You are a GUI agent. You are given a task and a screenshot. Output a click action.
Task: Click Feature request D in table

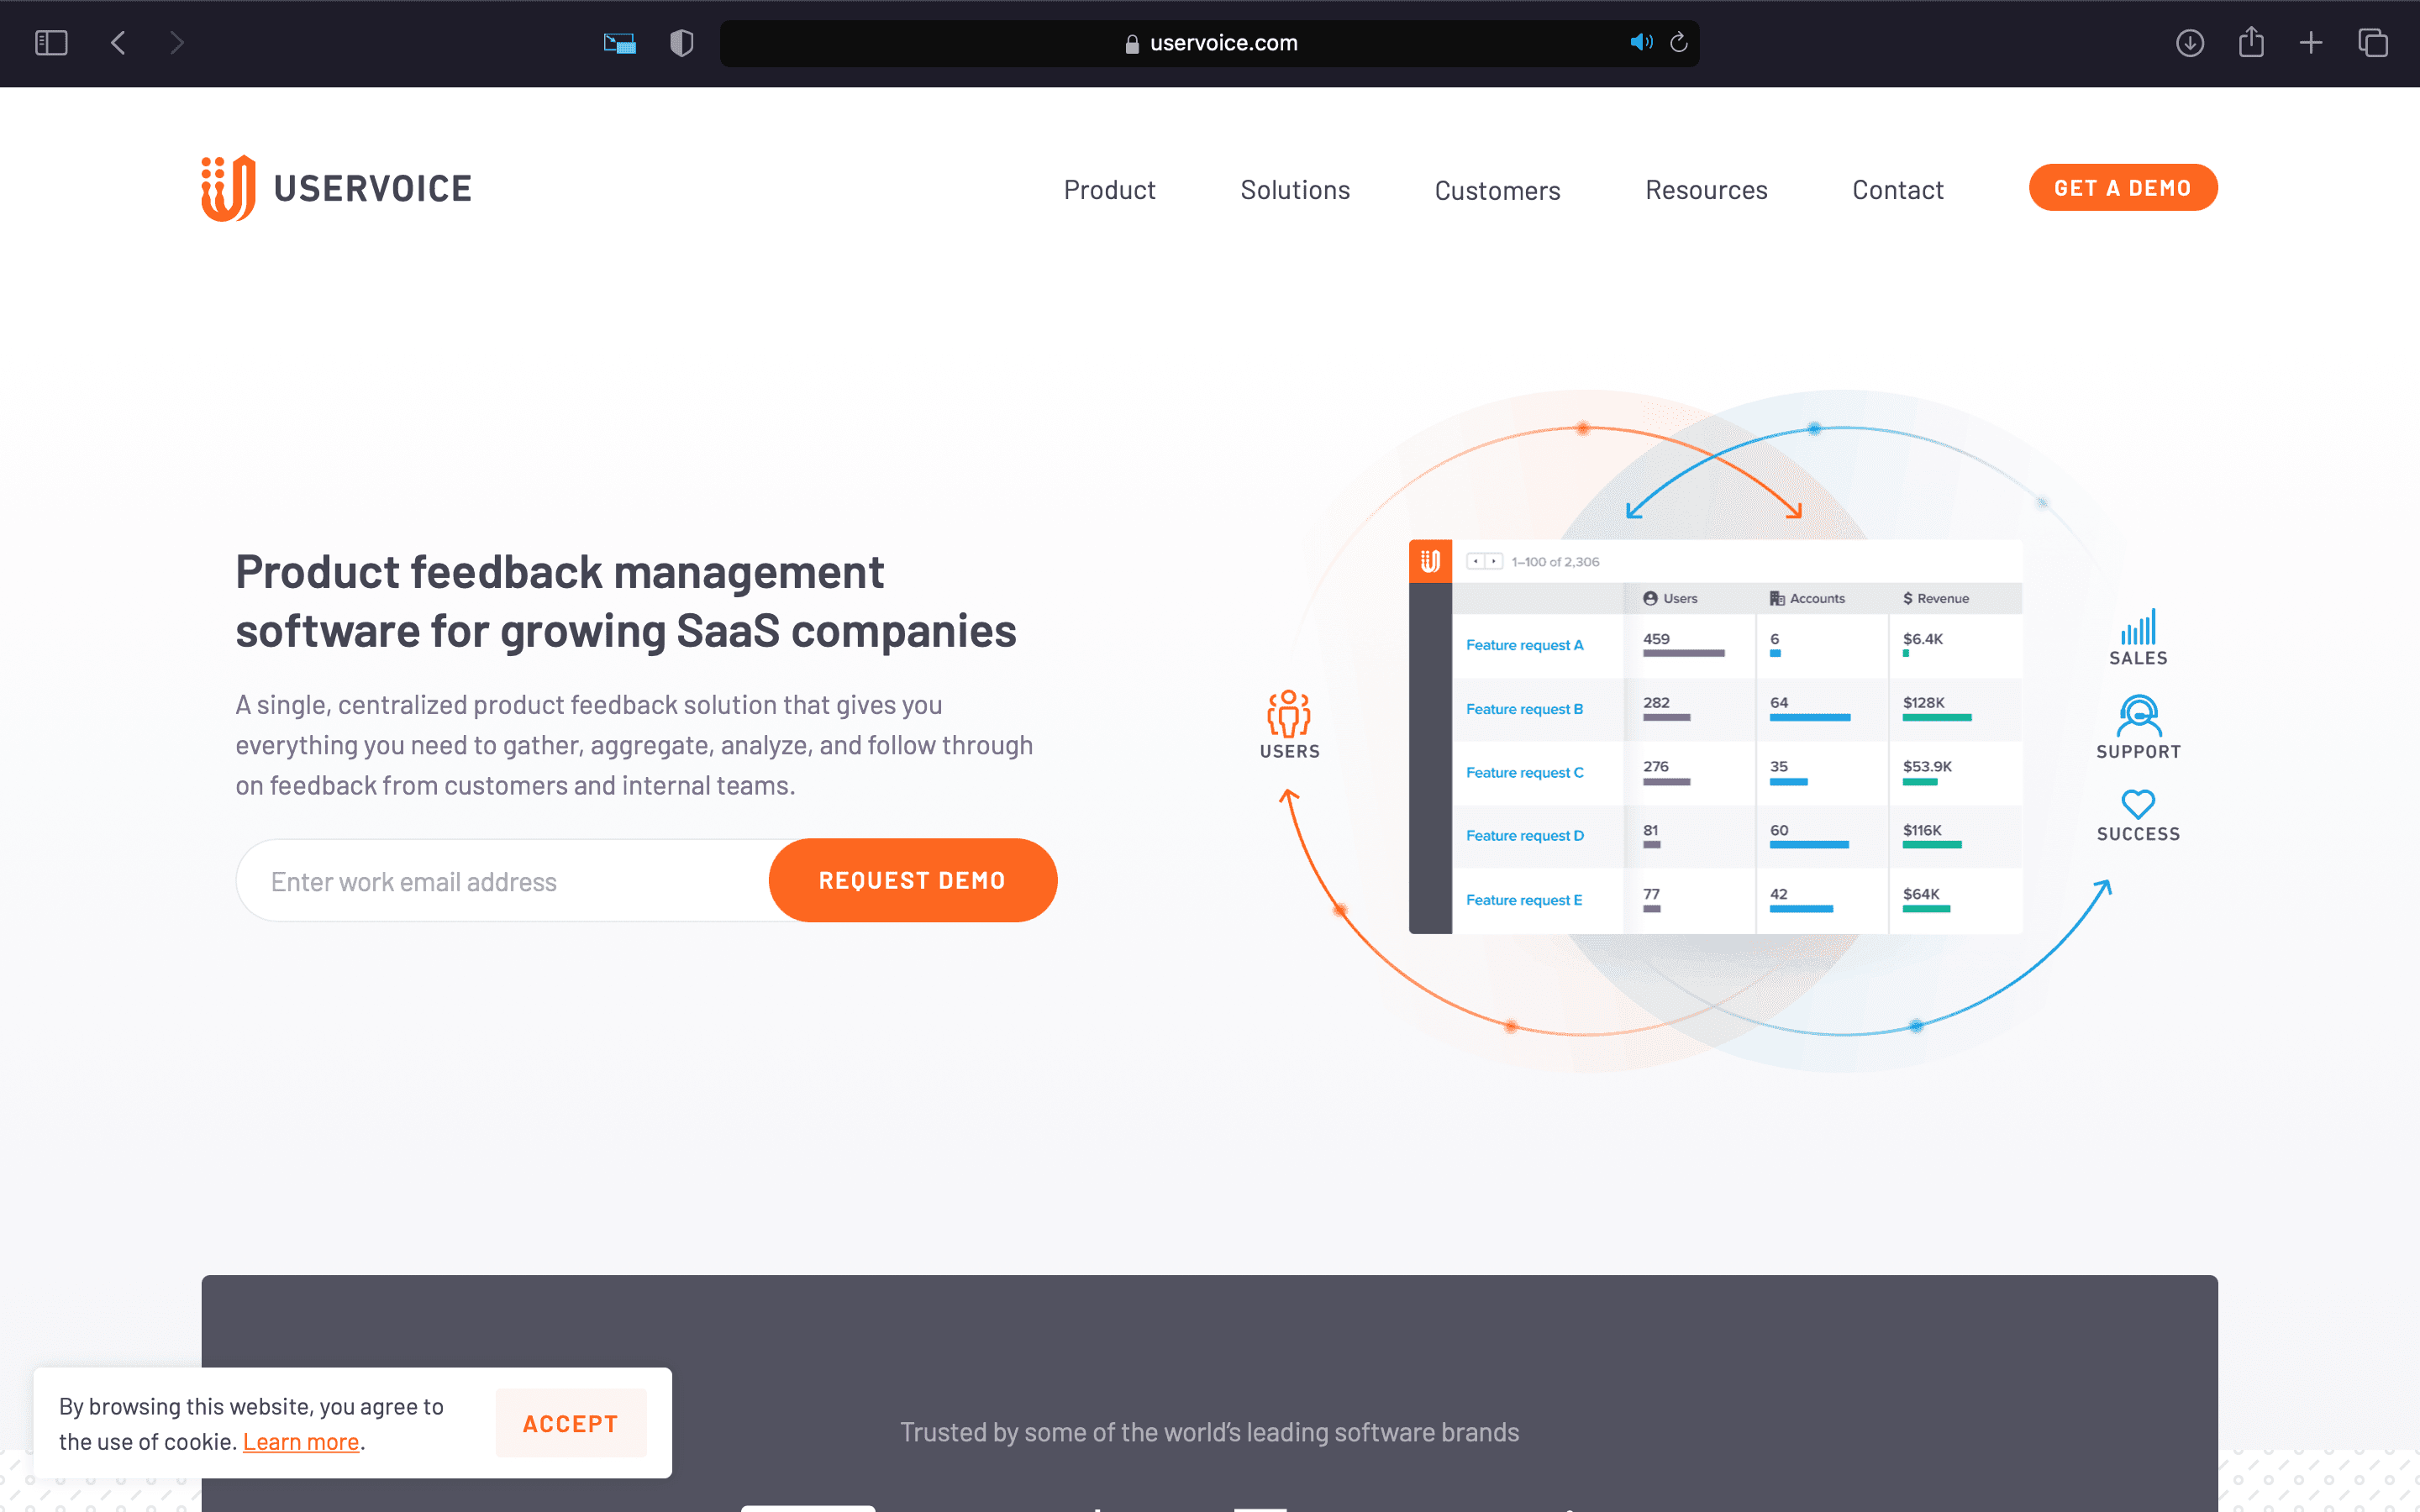pos(1525,836)
